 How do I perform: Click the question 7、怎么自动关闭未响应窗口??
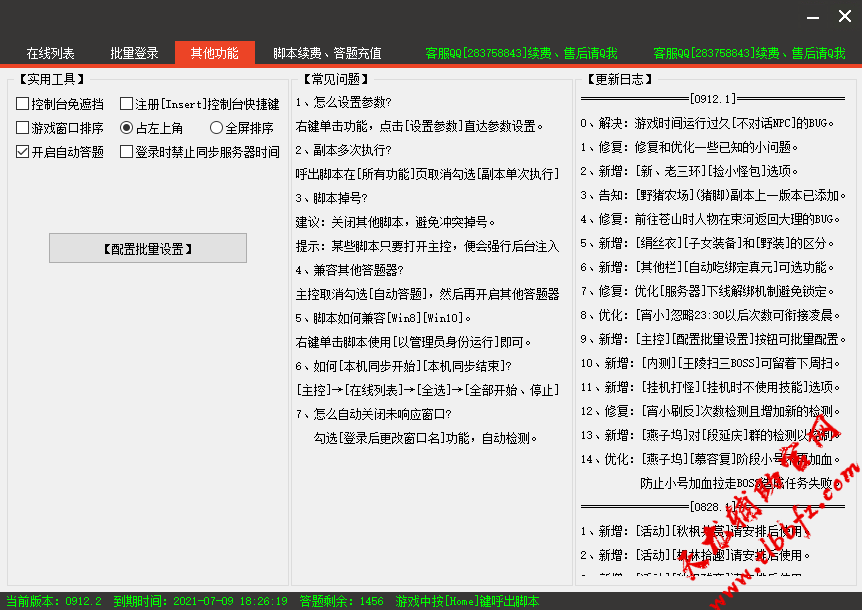[x=374, y=414]
